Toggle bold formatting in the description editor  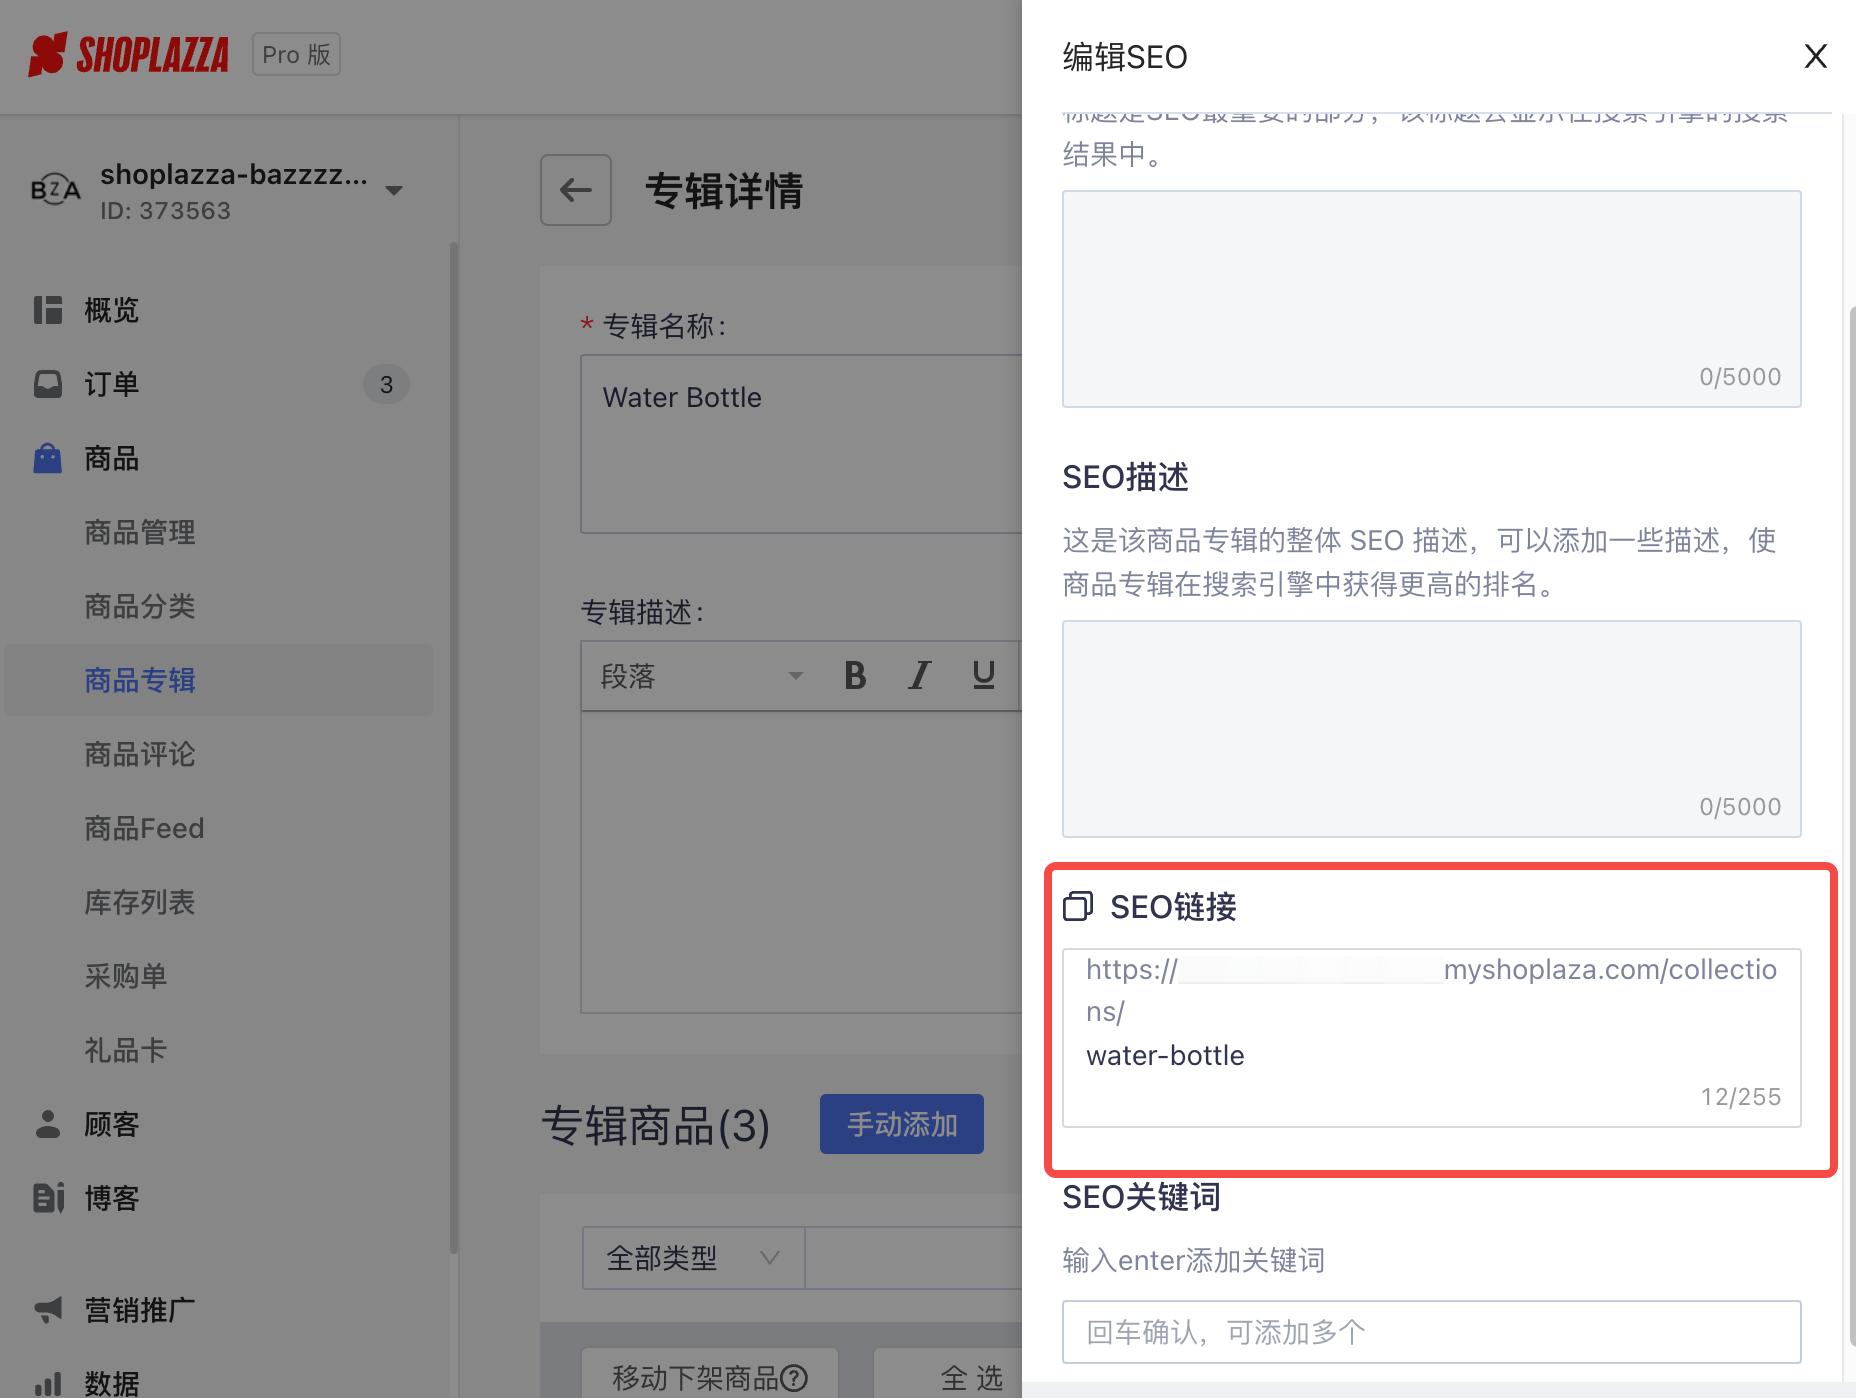click(853, 676)
